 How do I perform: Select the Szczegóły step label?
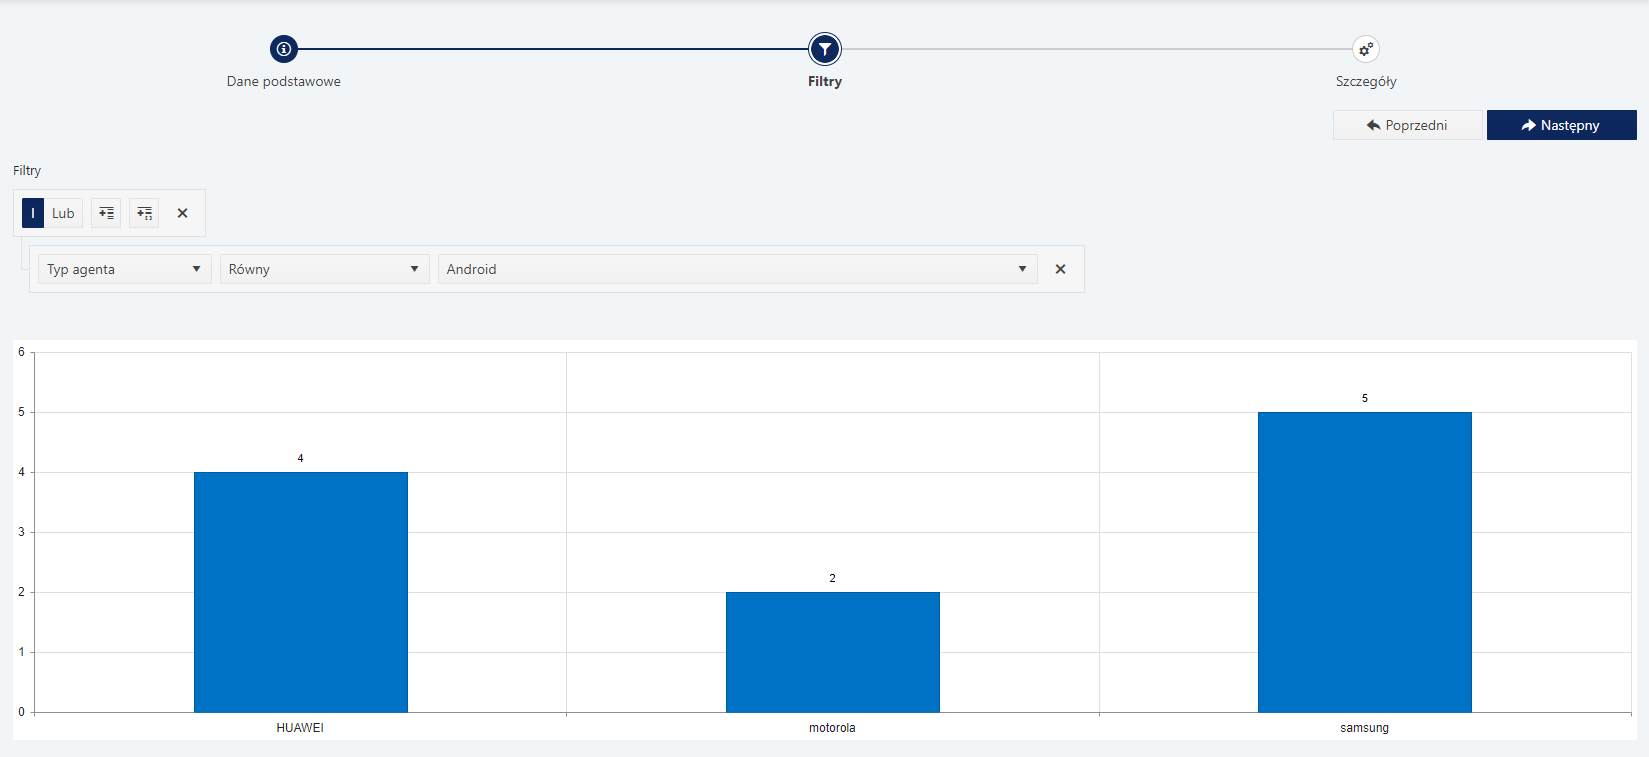1365,82
